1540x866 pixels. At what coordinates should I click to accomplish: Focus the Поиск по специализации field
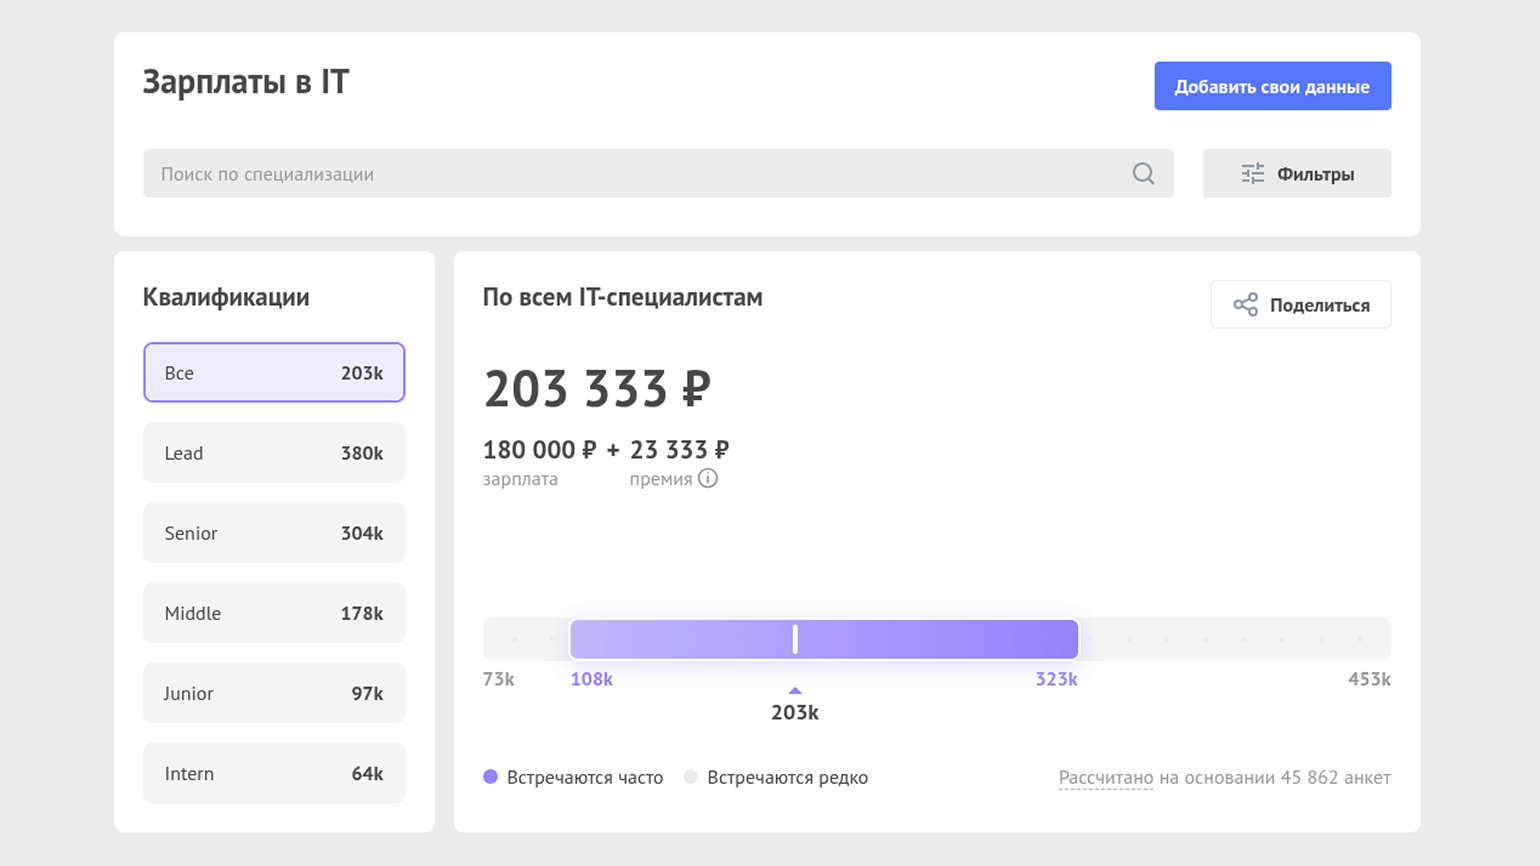[640, 174]
